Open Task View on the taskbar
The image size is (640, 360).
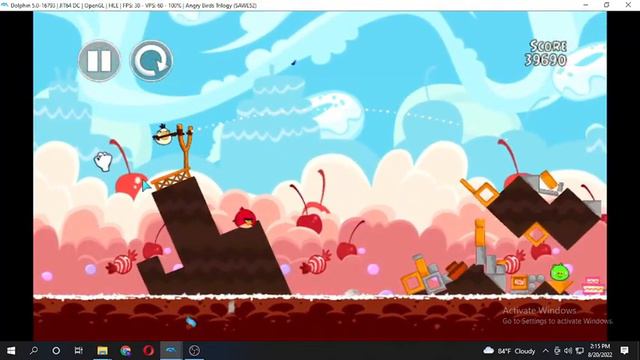point(79,351)
